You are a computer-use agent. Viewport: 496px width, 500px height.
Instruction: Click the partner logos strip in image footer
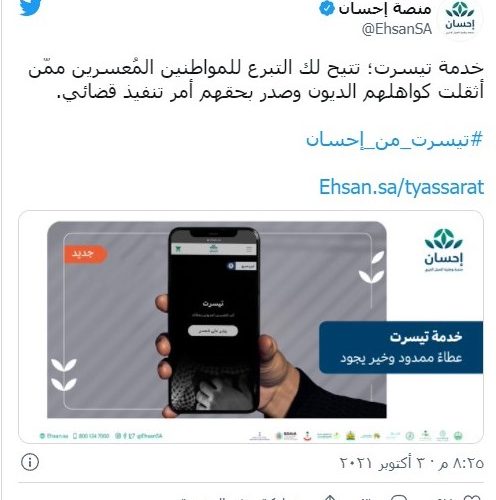click(356, 435)
